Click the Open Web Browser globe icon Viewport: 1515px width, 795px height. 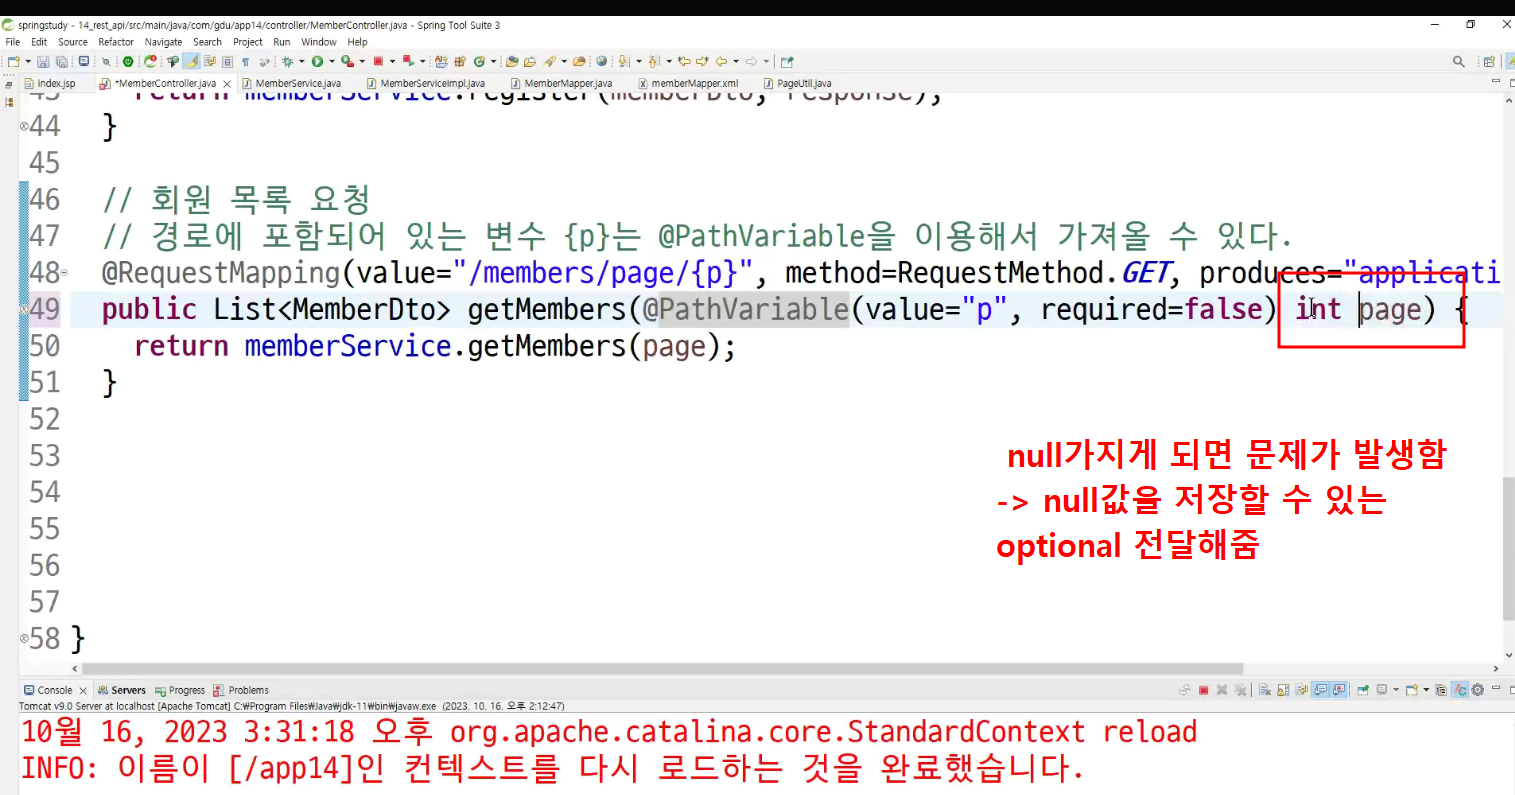(x=601, y=62)
